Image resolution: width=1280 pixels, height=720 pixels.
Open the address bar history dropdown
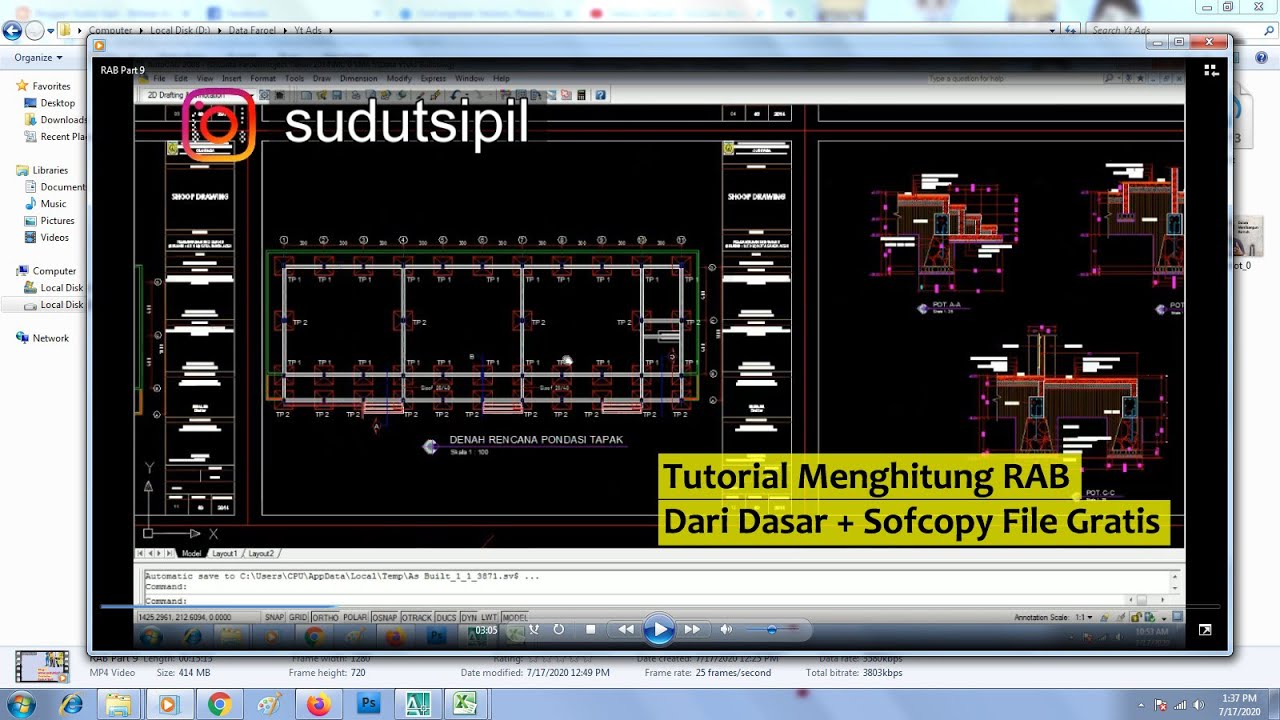coord(1052,30)
